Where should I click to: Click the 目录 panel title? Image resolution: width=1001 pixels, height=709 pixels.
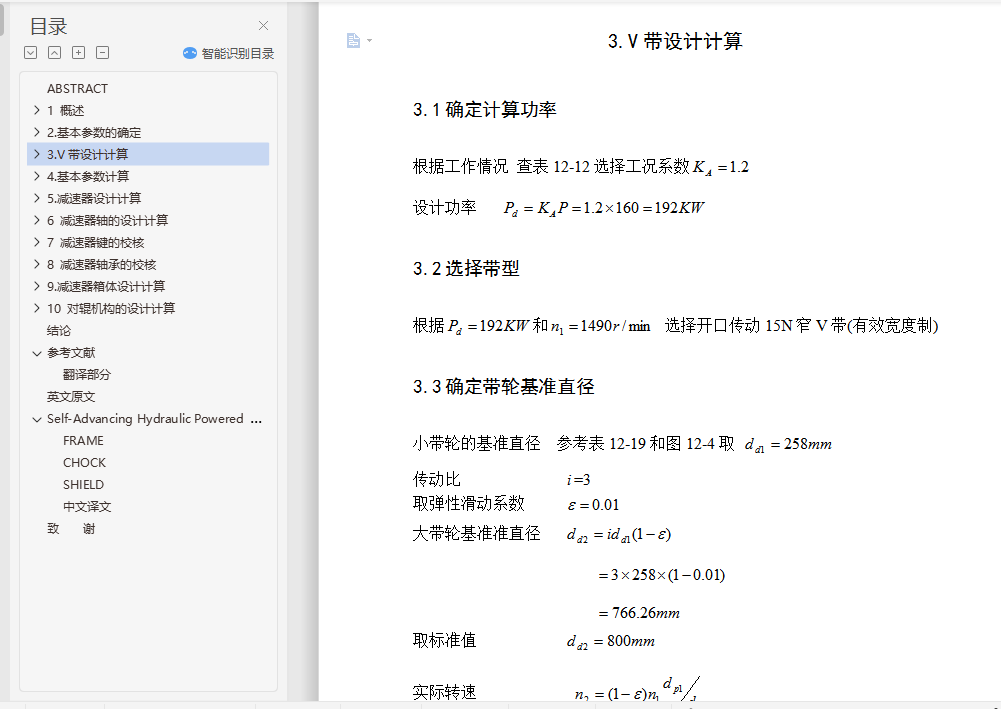pos(49,26)
